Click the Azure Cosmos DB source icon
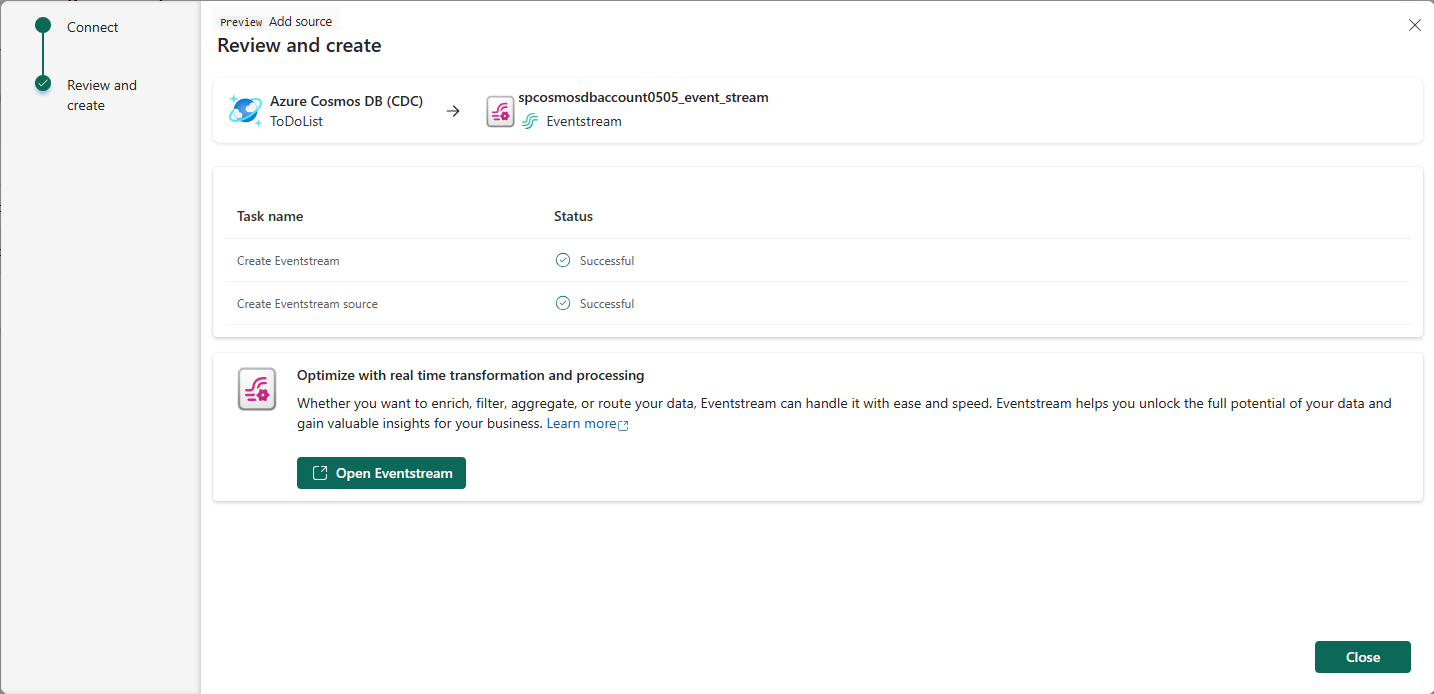Image resolution: width=1434 pixels, height=694 pixels. click(x=245, y=111)
